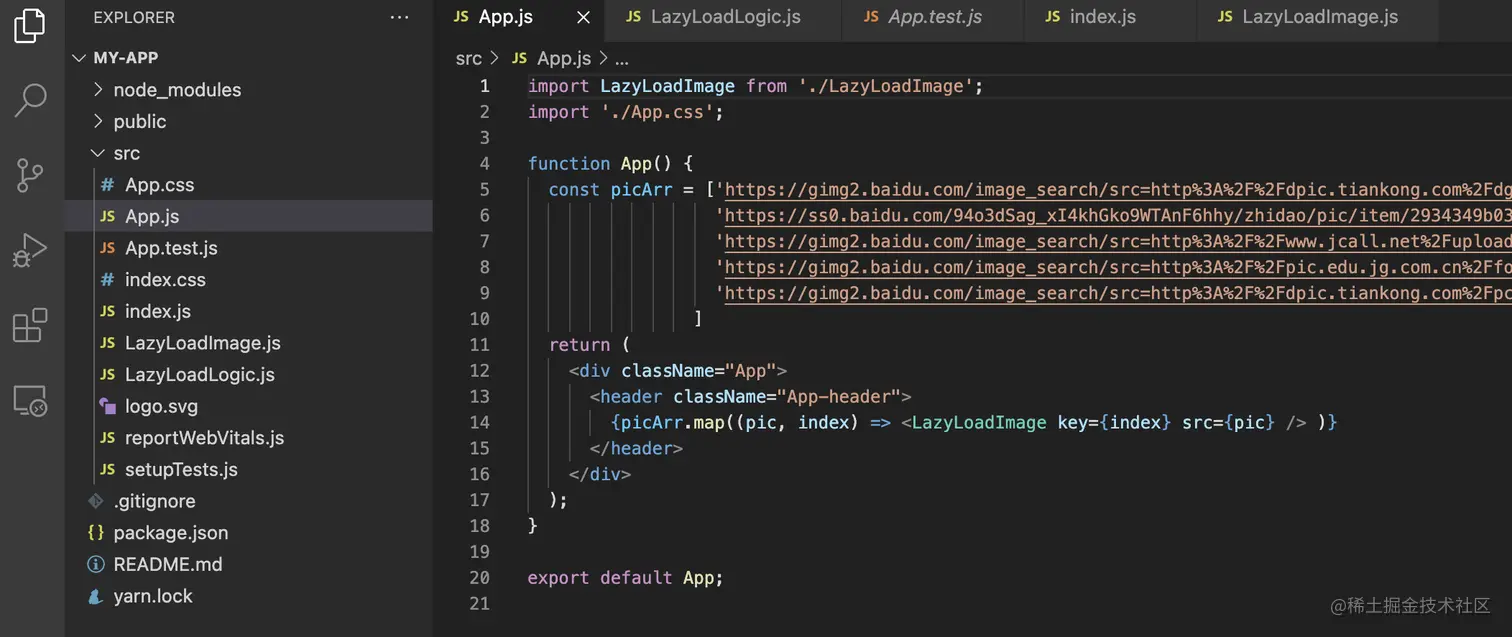Click the App.js breadcrumb segment
The image size is (1512, 637).
pyautogui.click(x=563, y=58)
